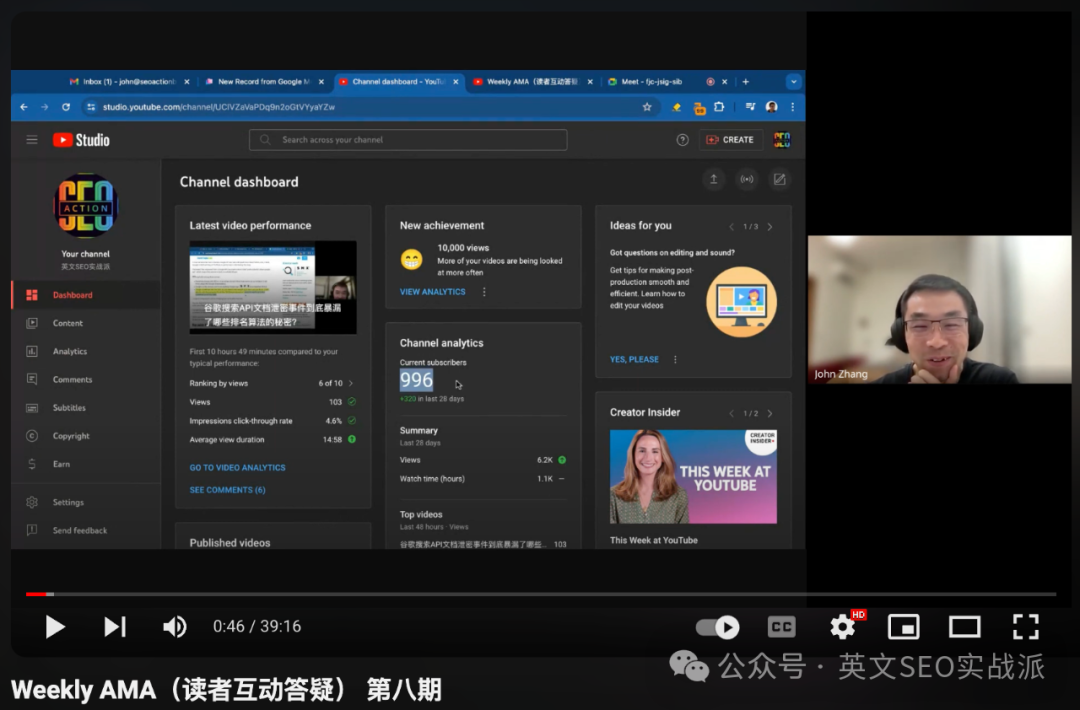Click the upload videos icon
Image resolution: width=1080 pixels, height=710 pixels.
[714, 180]
